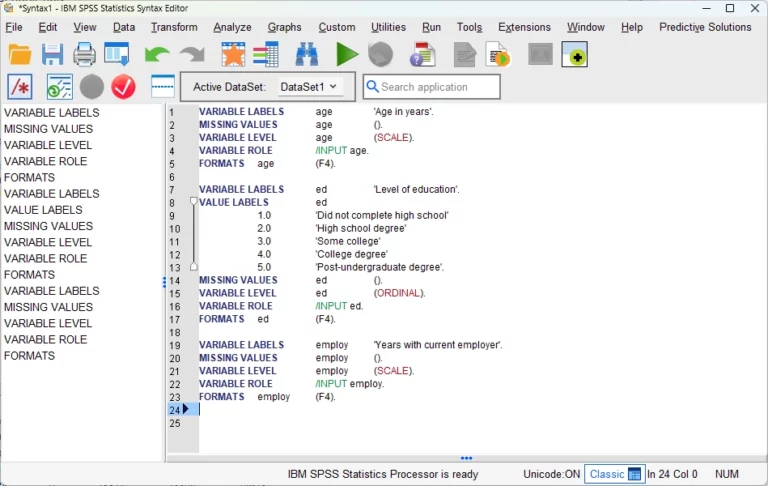The width and height of the screenshot is (768, 486).
Task: Click the Print icon in the toolbar
Action: click(x=84, y=54)
